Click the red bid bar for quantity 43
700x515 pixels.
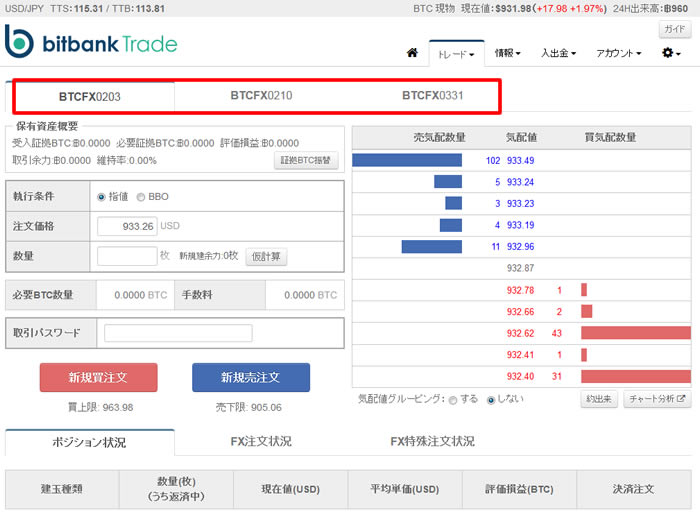[x=636, y=333]
